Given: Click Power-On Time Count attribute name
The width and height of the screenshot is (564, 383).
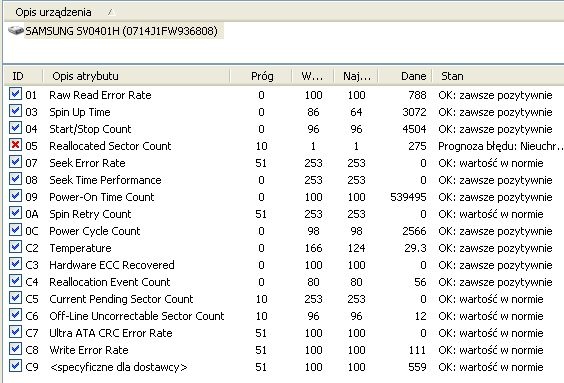Looking at the screenshot, I should (x=101, y=197).
